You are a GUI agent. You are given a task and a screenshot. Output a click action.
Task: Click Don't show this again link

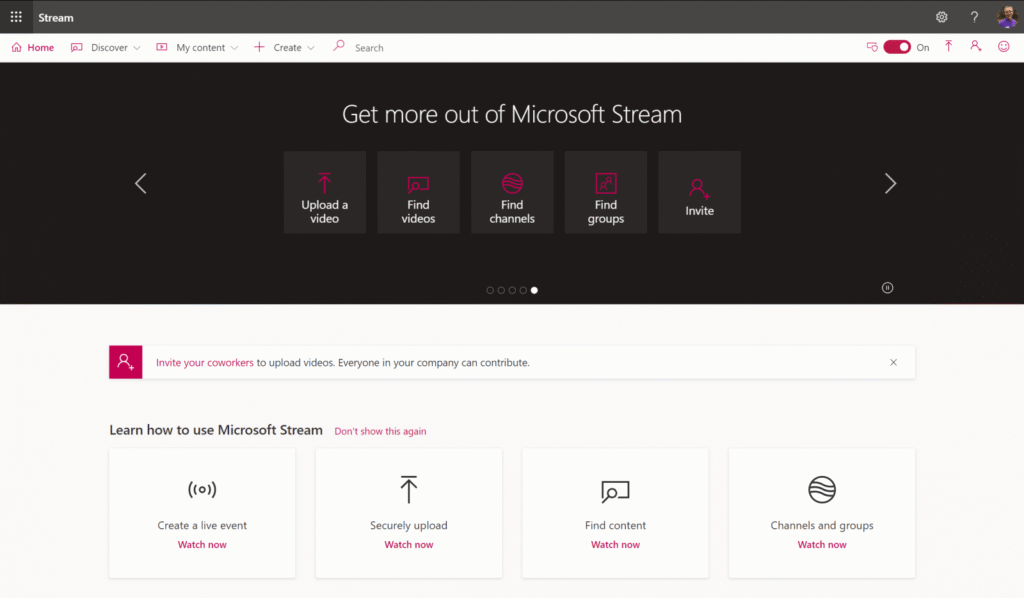click(x=380, y=431)
